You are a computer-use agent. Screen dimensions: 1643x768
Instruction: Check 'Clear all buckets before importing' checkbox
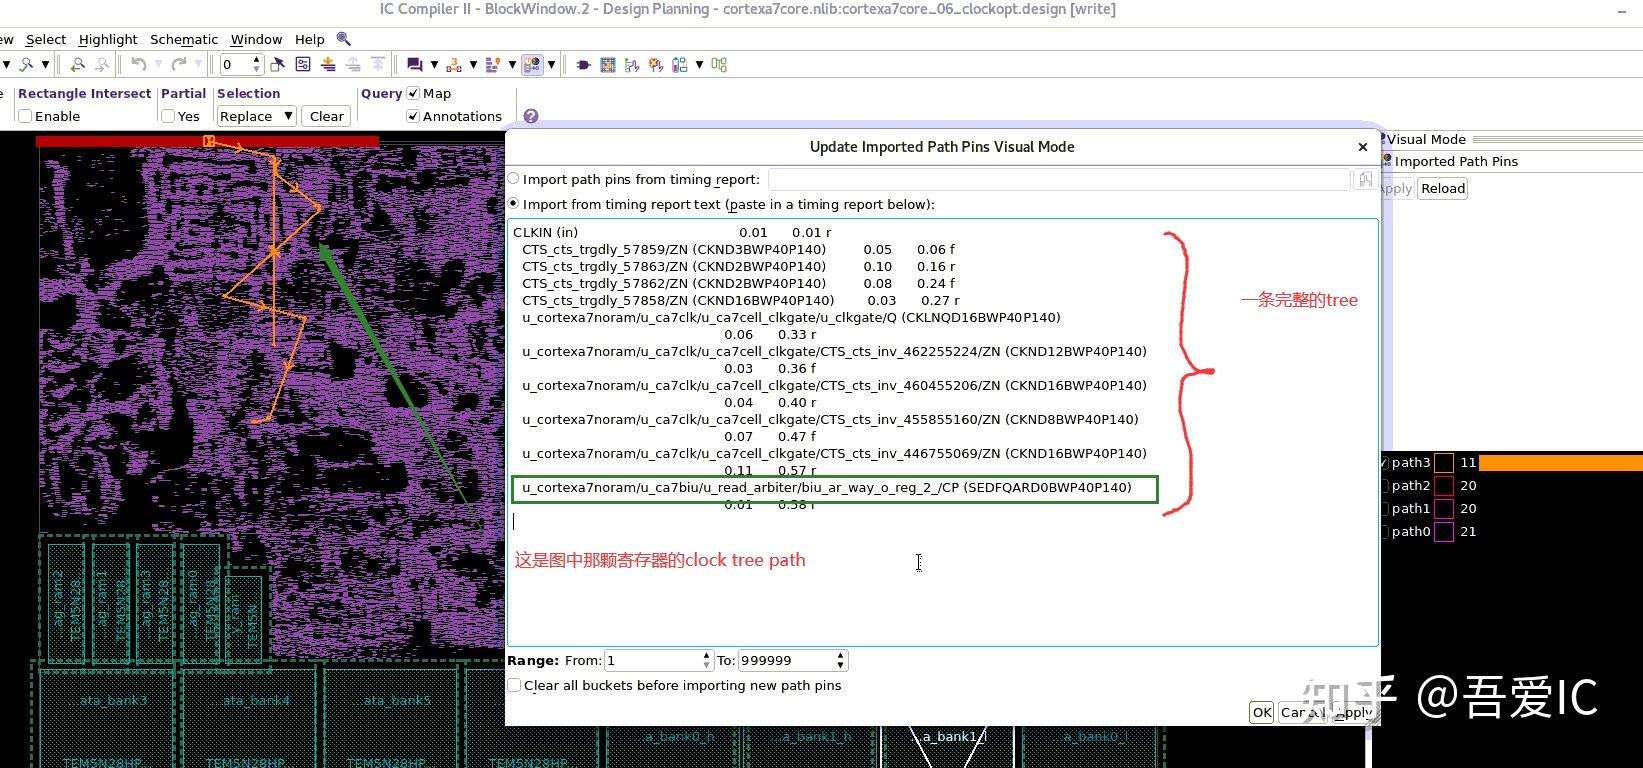point(514,685)
